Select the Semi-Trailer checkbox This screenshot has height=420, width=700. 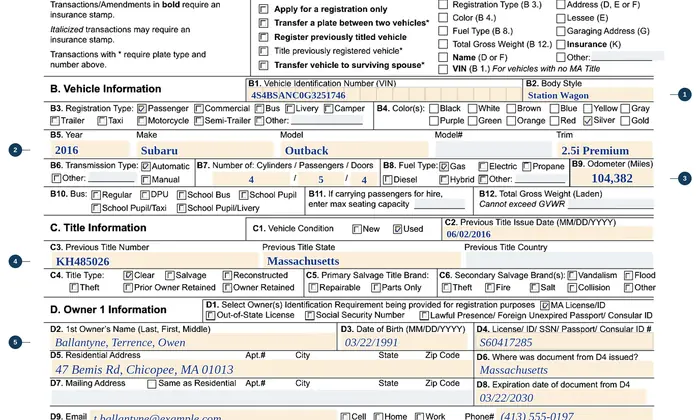click(199, 121)
